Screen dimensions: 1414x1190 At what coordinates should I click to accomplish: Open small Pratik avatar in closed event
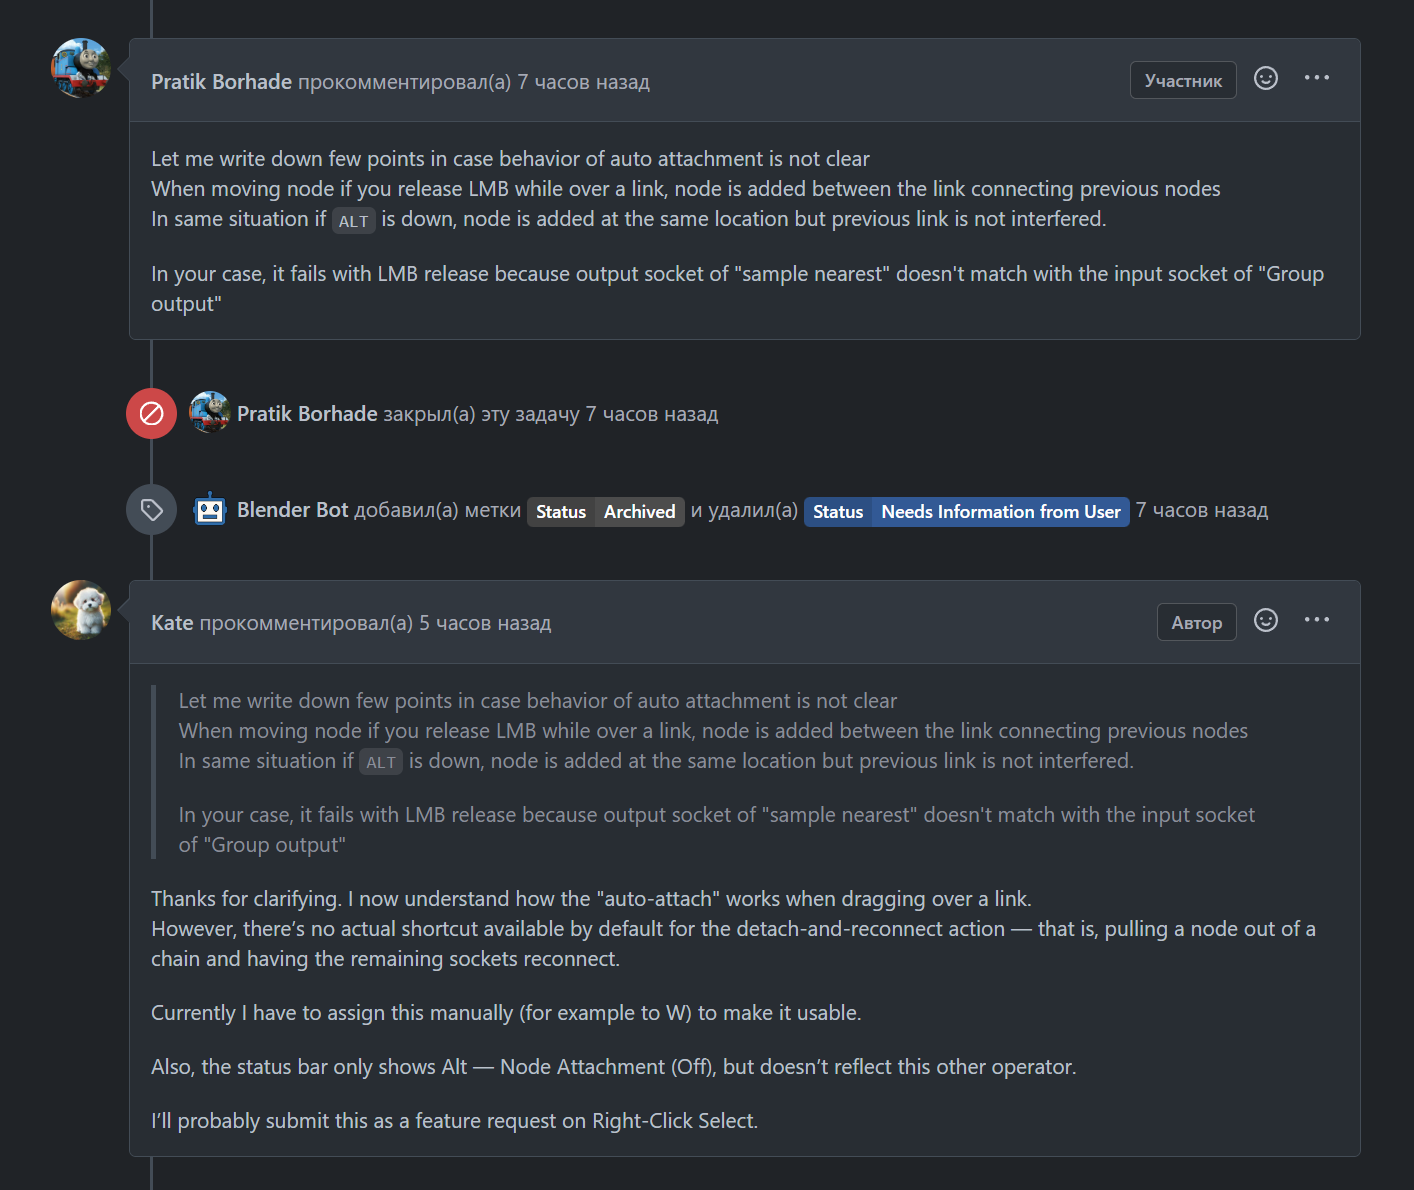(x=210, y=412)
